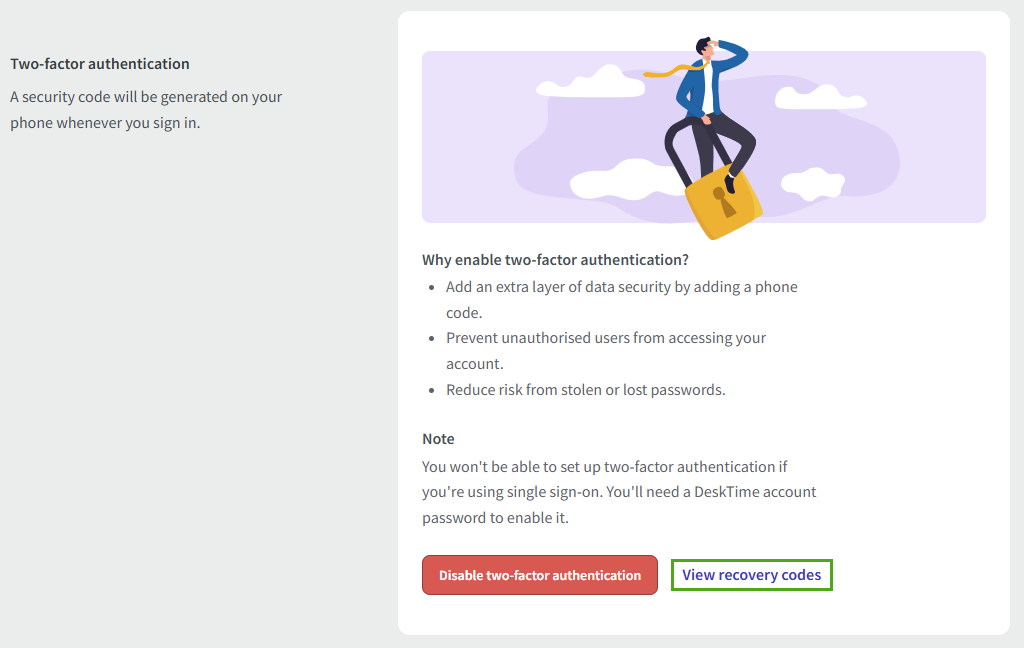Screen dimensions: 1024x648
Task: Click the green border around View recovery codes
Action: [751, 560]
